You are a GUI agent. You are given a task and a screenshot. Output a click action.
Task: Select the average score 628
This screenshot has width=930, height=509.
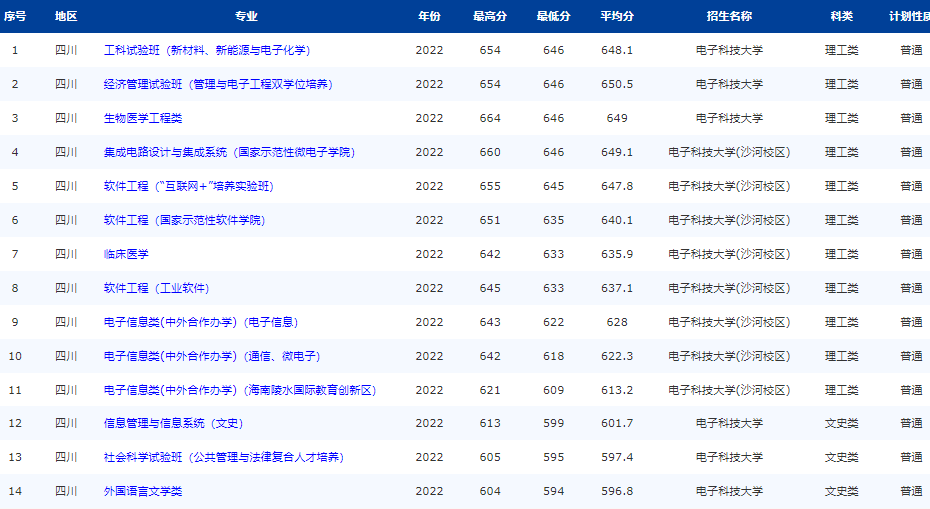[617, 322]
